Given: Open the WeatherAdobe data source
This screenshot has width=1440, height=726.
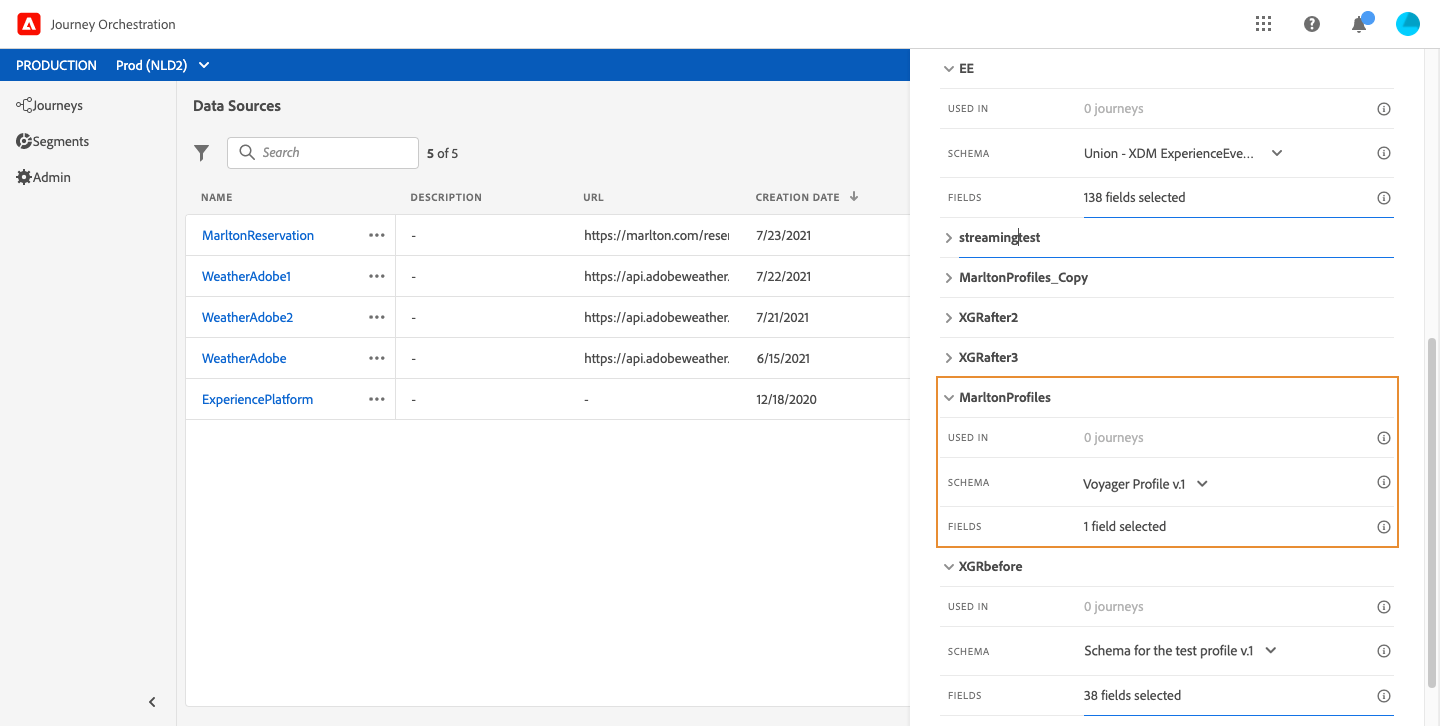Looking at the screenshot, I should click(x=244, y=358).
